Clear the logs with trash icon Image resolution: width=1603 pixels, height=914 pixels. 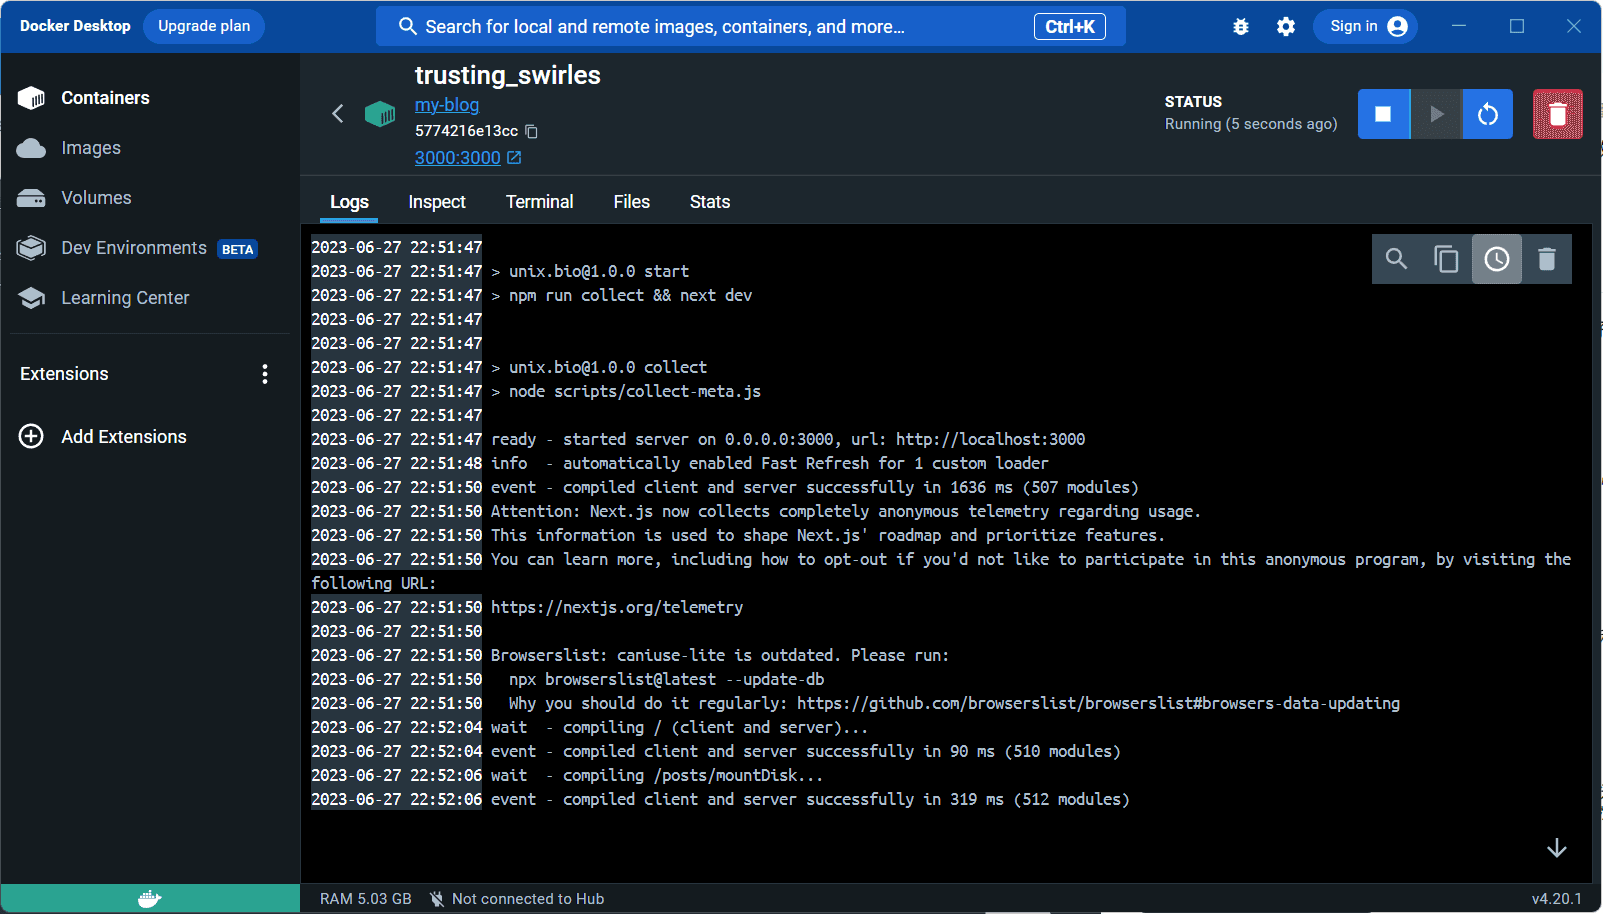coord(1547,259)
